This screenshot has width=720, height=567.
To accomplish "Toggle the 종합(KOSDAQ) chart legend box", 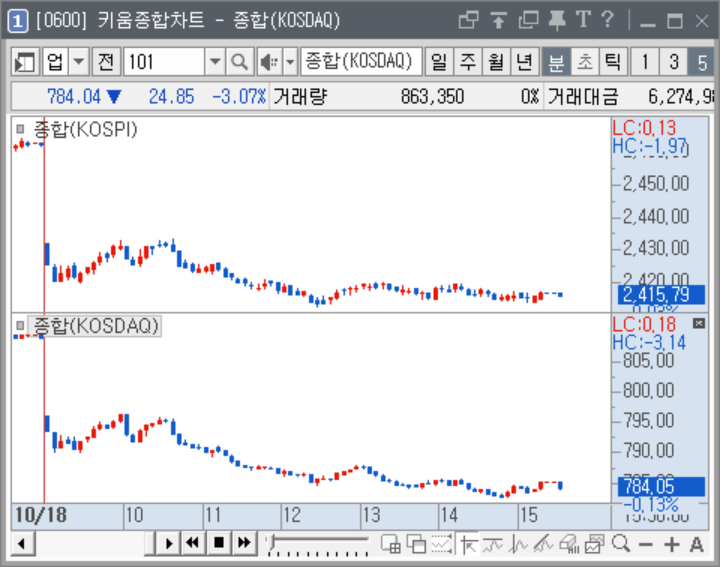I will click(x=20, y=326).
